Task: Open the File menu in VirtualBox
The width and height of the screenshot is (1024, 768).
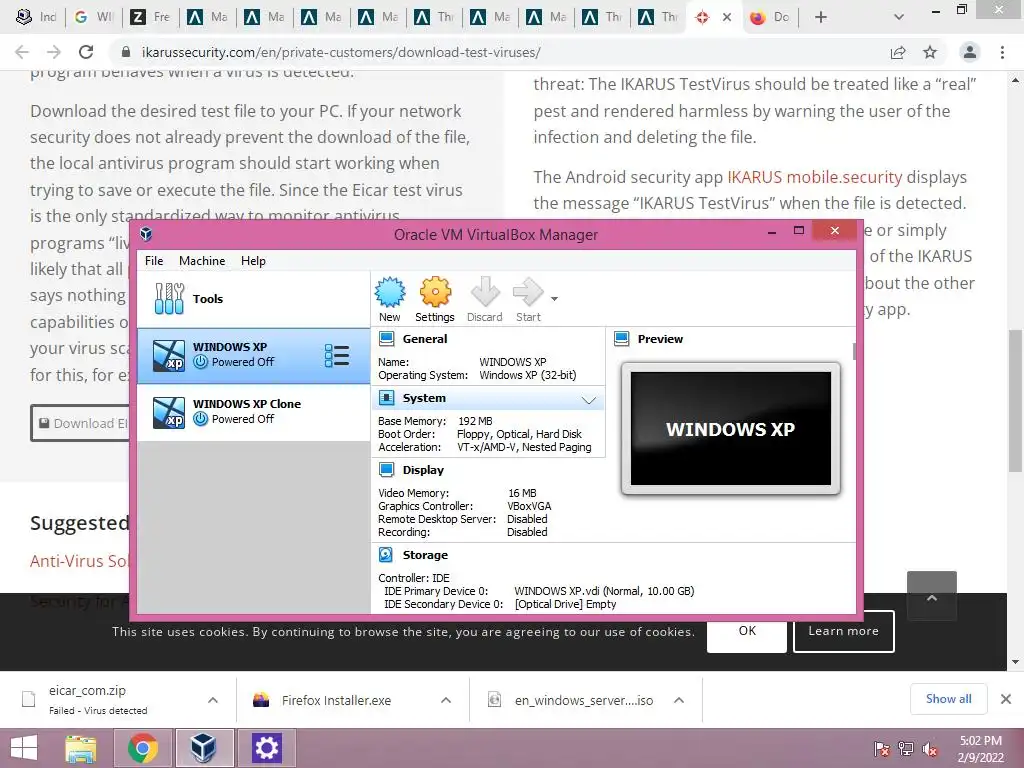Action: tap(154, 261)
